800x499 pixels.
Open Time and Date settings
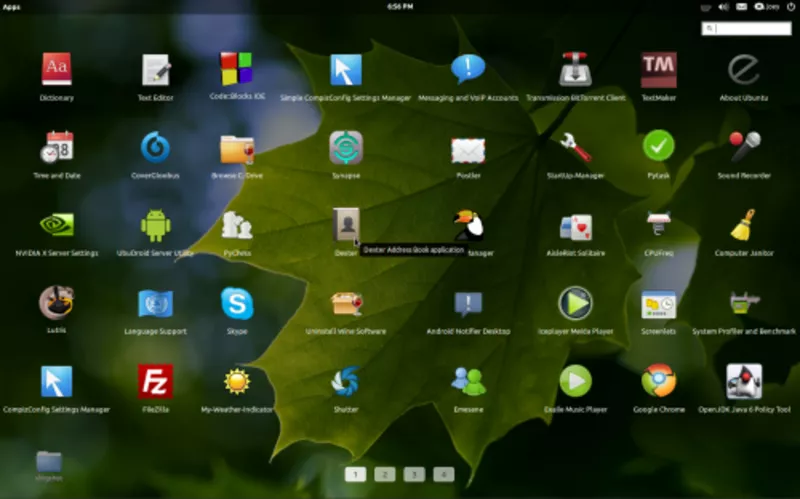pyautogui.click(x=57, y=147)
